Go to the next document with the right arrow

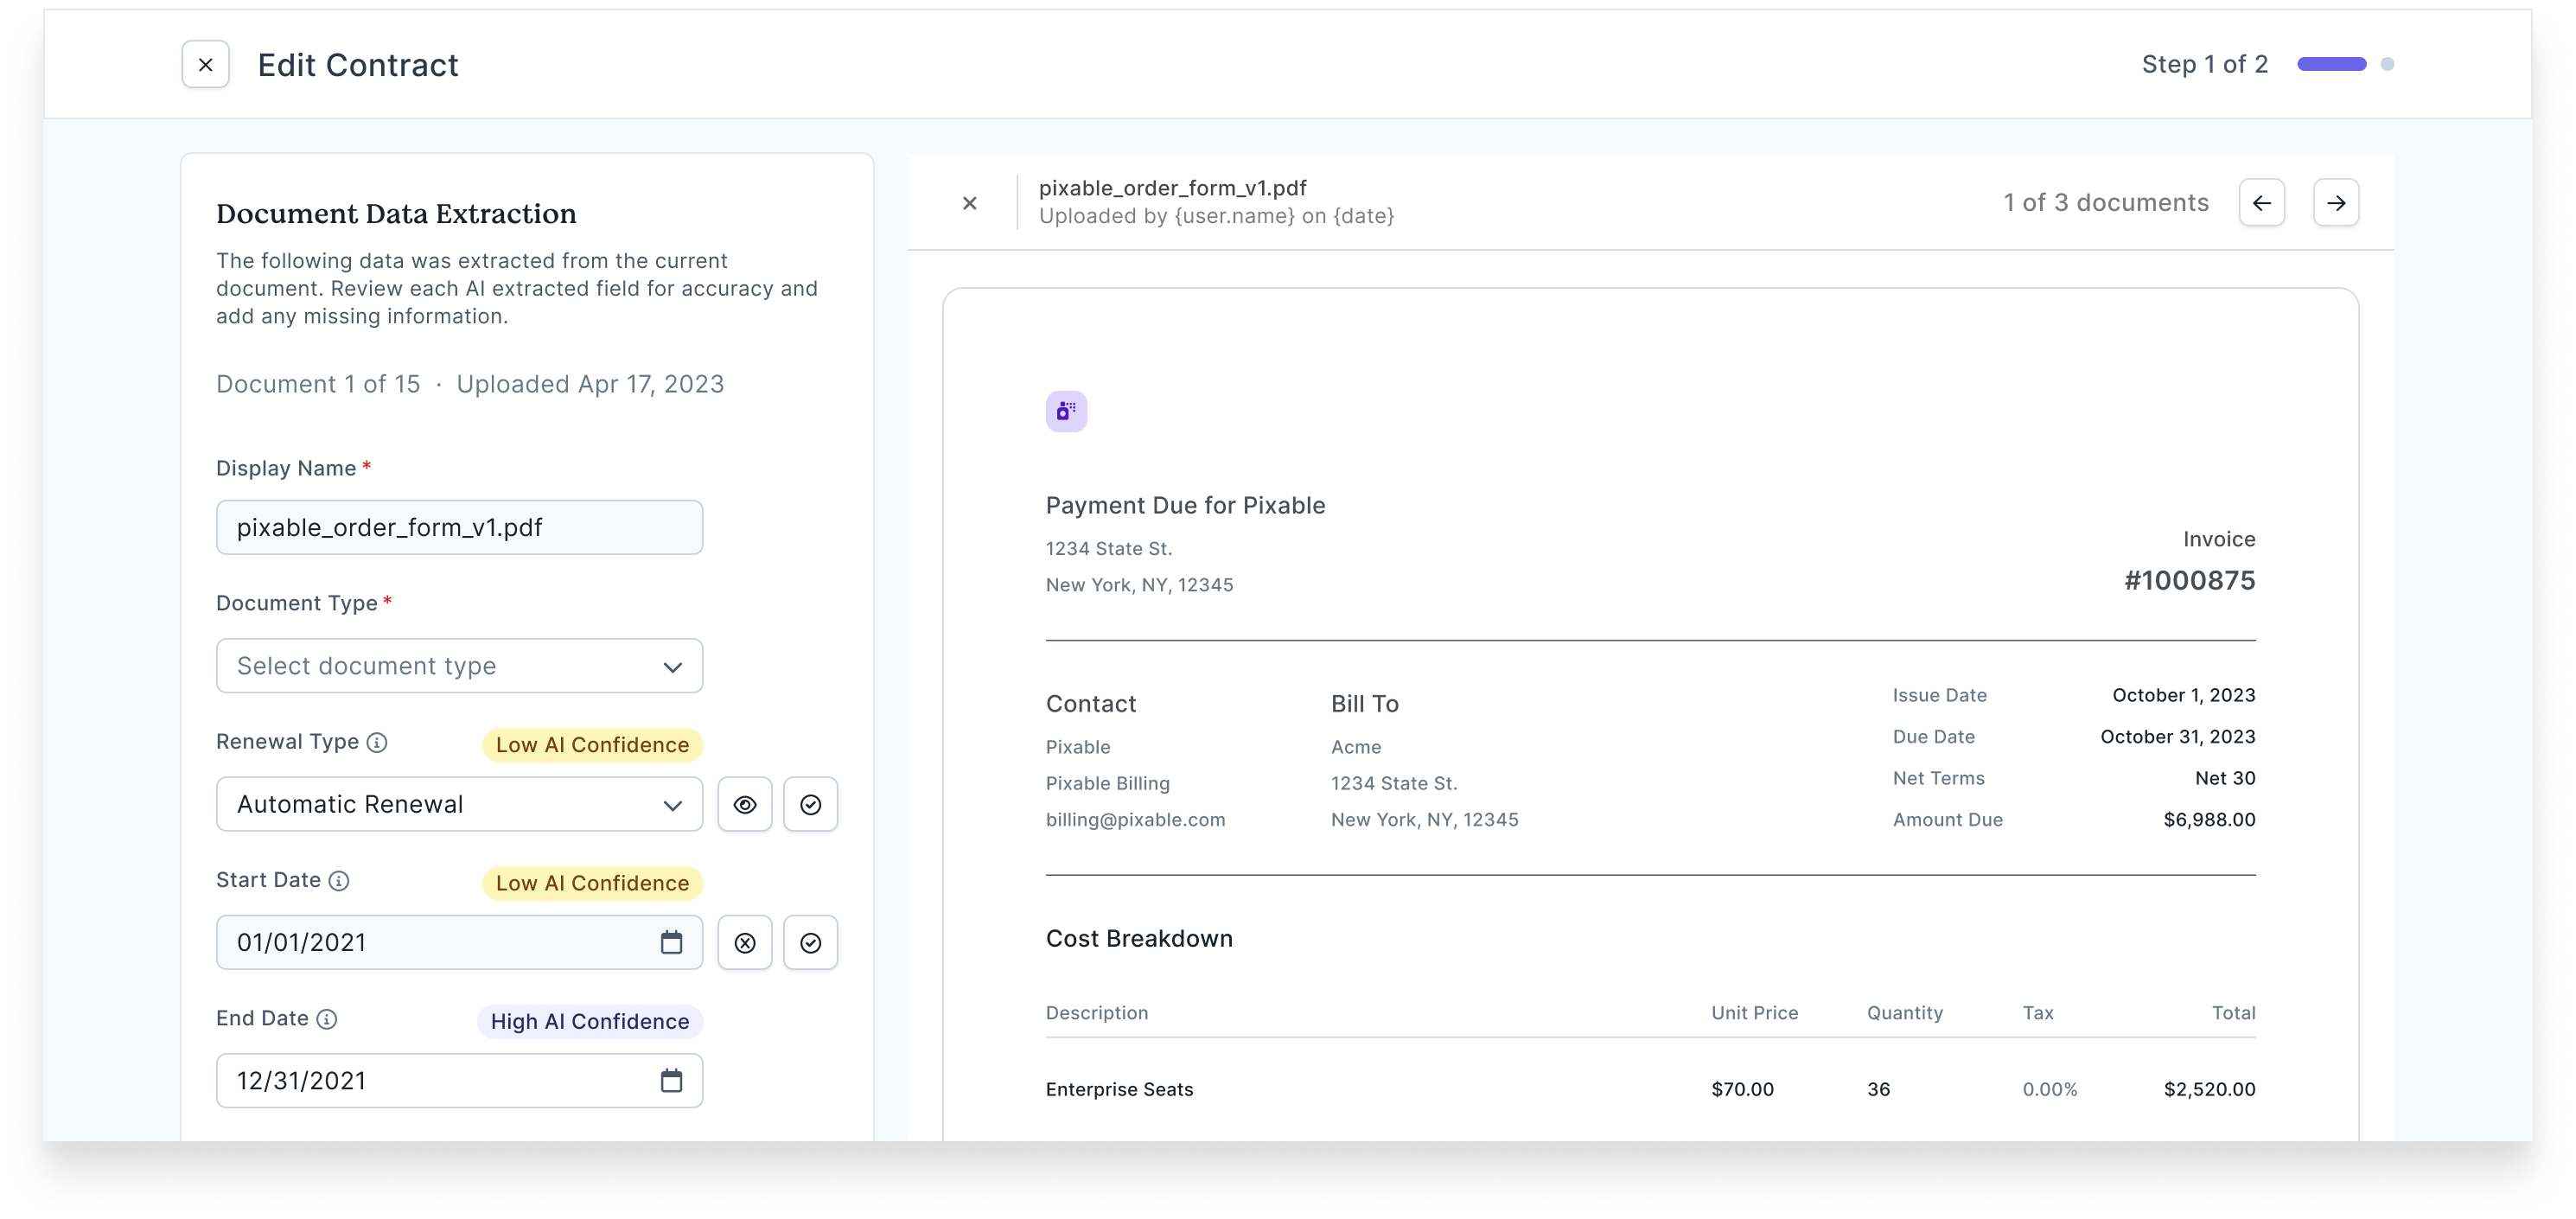pos(2337,203)
